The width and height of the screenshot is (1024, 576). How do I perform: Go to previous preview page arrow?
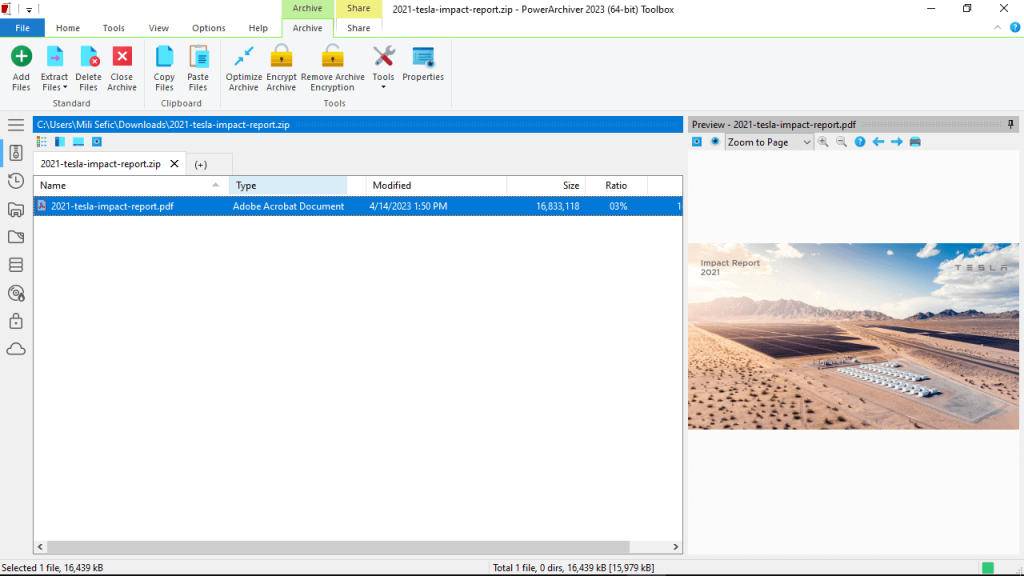click(x=878, y=142)
